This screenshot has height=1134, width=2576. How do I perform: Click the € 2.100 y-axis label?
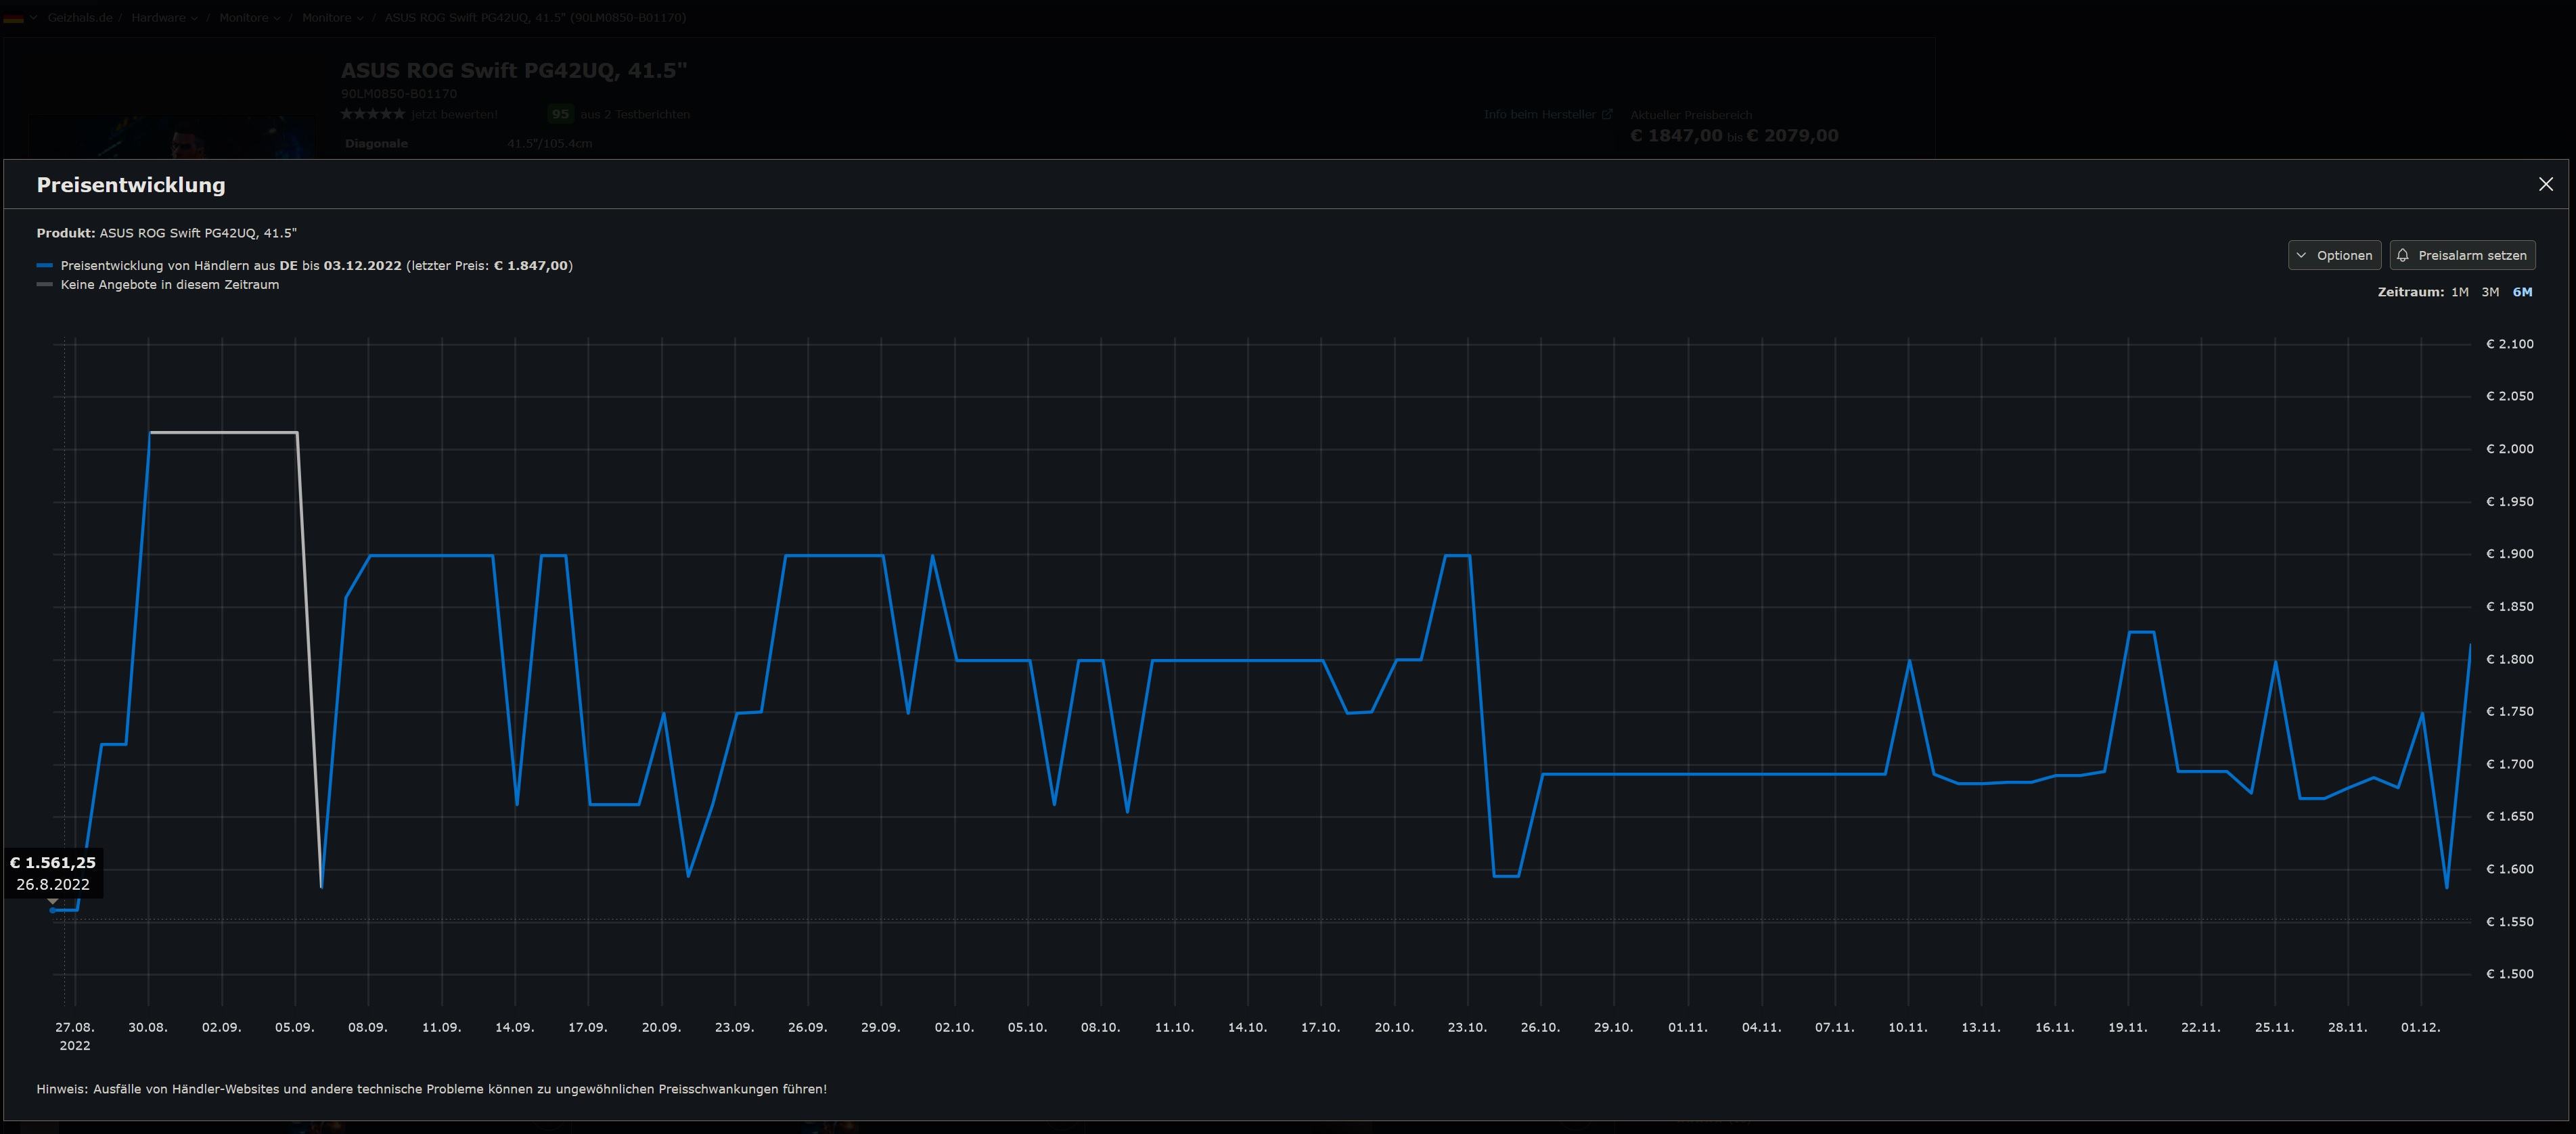(x=2510, y=344)
